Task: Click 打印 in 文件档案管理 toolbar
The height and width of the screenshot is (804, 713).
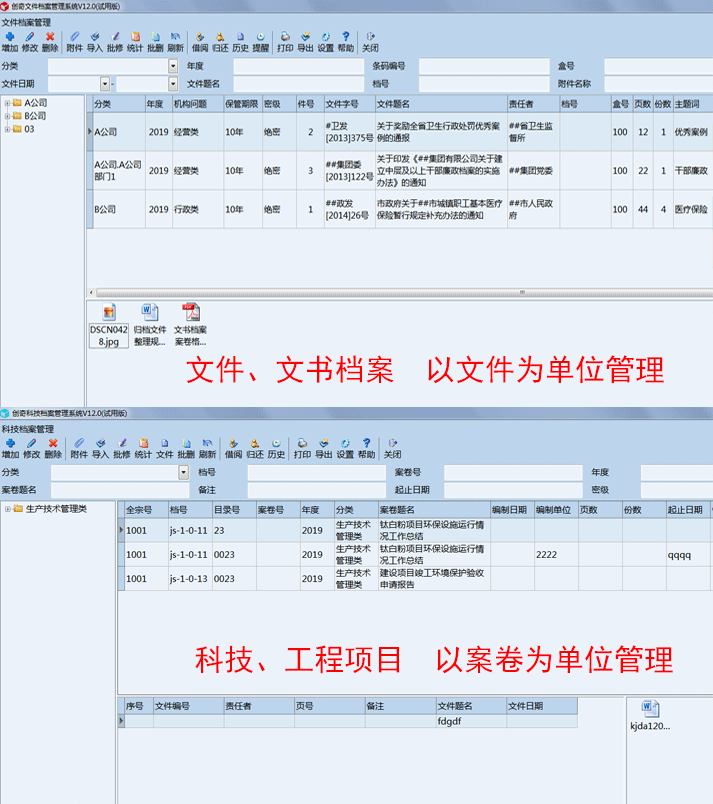Action: [285, 42]
